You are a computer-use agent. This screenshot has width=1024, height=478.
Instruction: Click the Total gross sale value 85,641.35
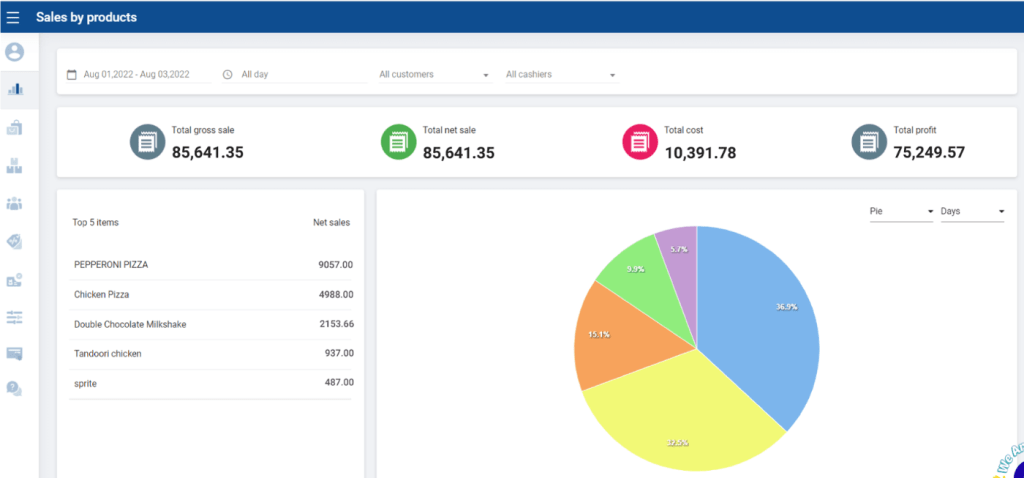coord(208,153)
